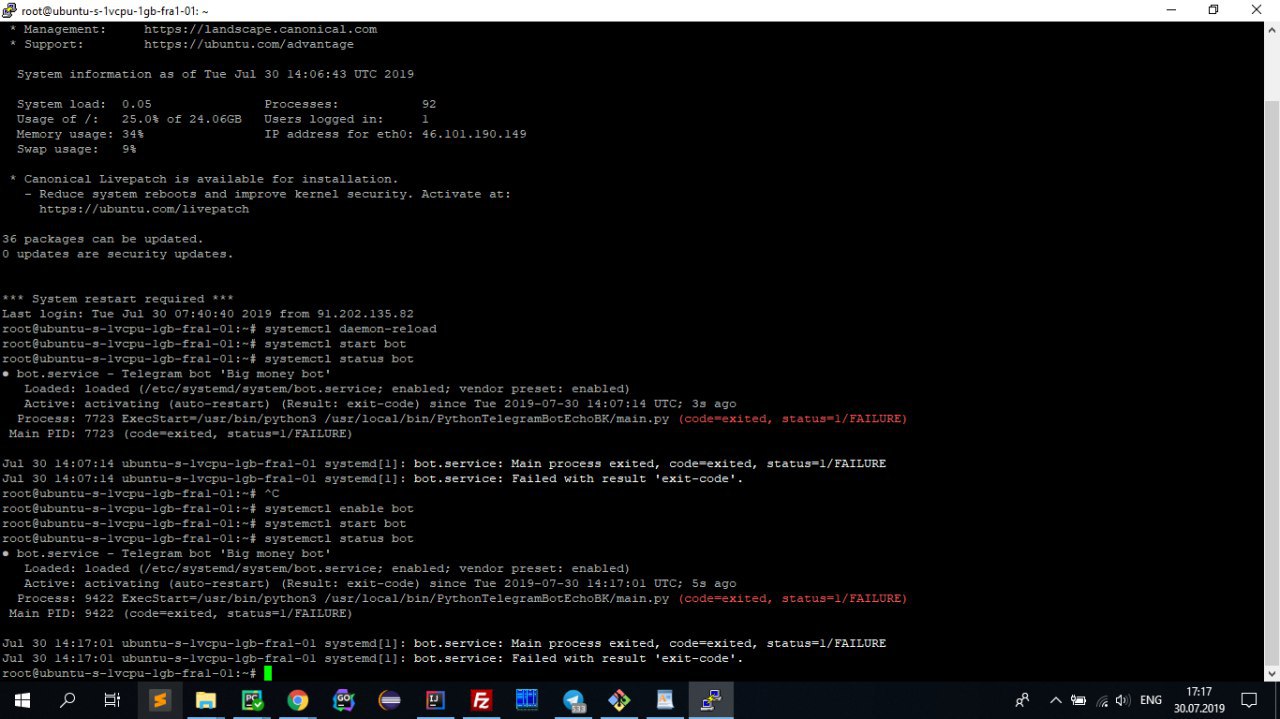Viewport: 1280px width, 719px height.
Task: Open Task View on the taskbar
Action: (112, 700)
